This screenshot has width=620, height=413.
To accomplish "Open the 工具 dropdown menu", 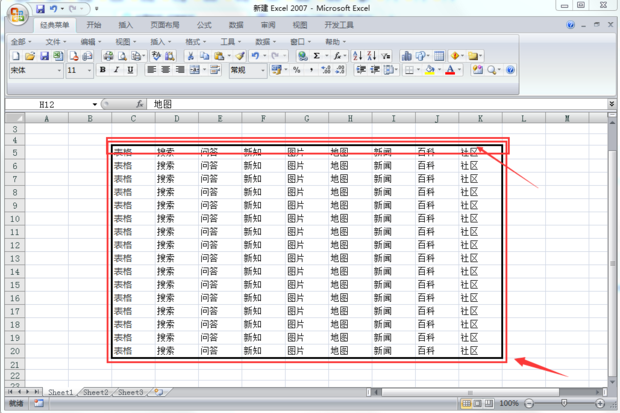I will coord(231,42).
